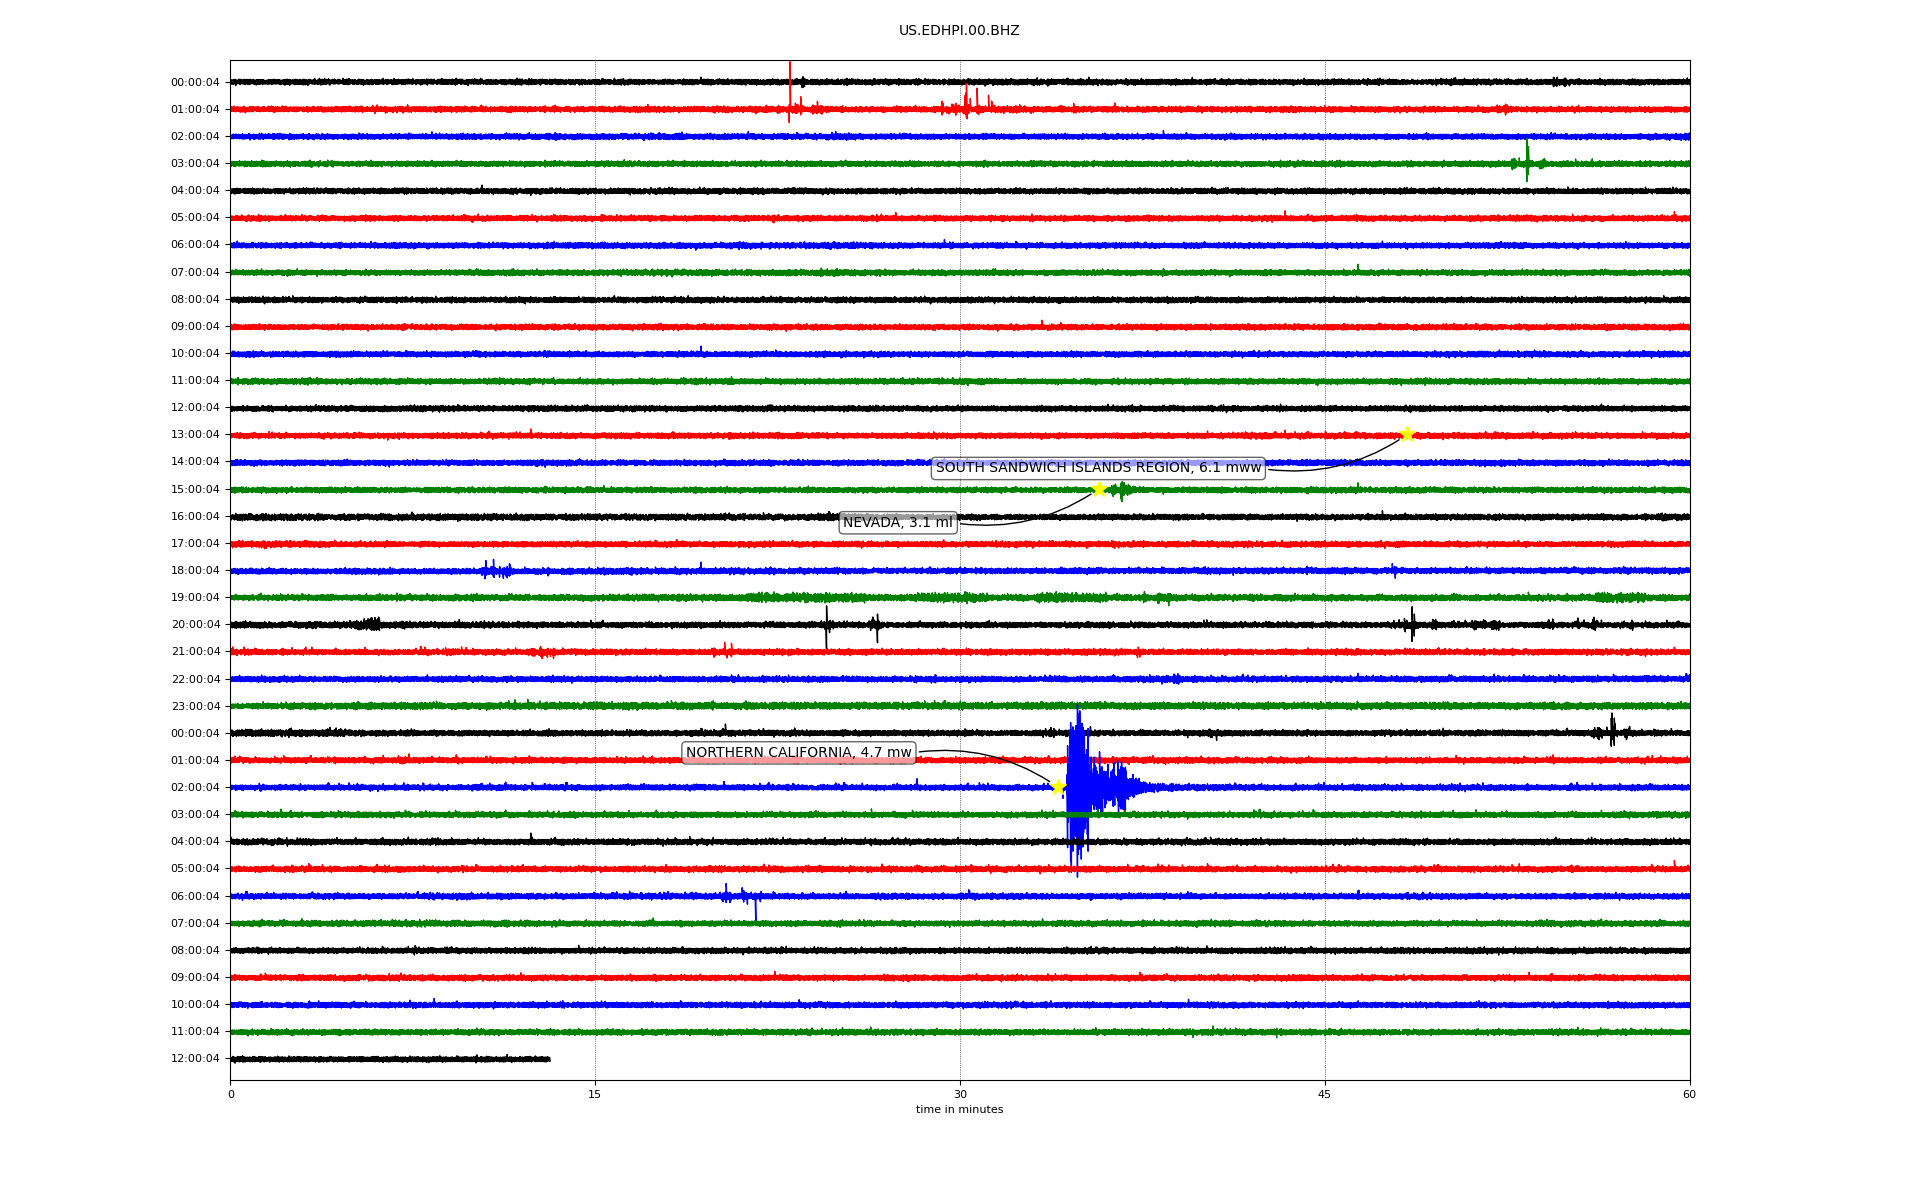Select the NORTHERN CALIFORNIA, 4.7 mw label

pos(798,753)
